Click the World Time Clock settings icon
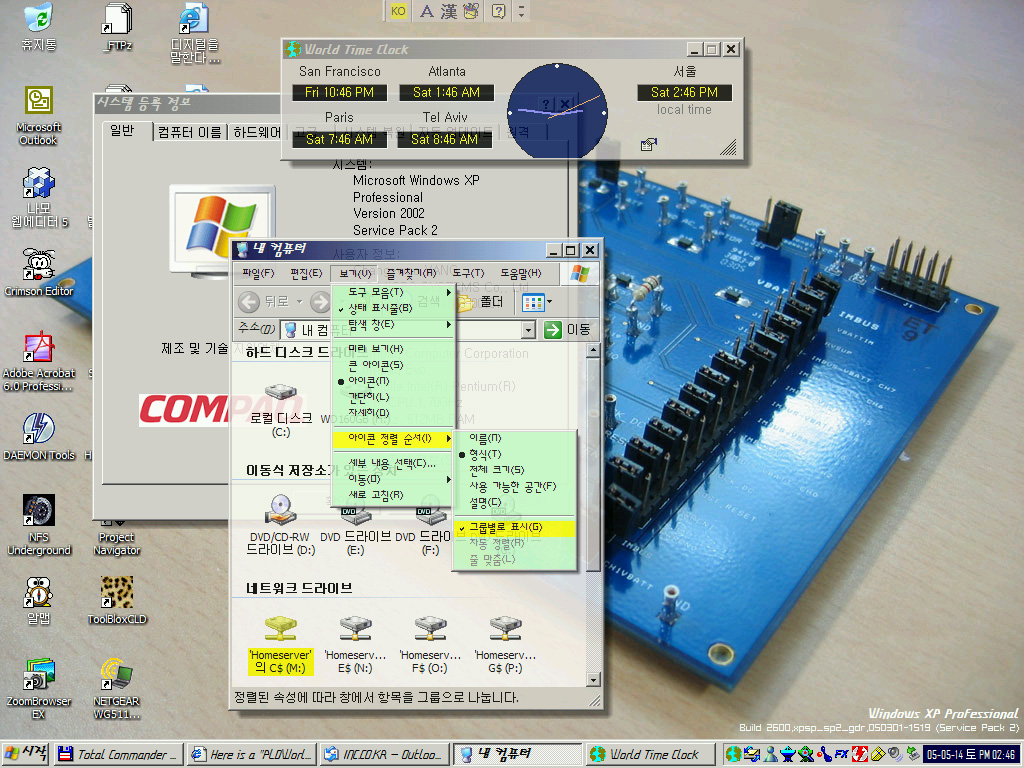The height and width of the screenshot is (768, 1024). coord(648,145)
